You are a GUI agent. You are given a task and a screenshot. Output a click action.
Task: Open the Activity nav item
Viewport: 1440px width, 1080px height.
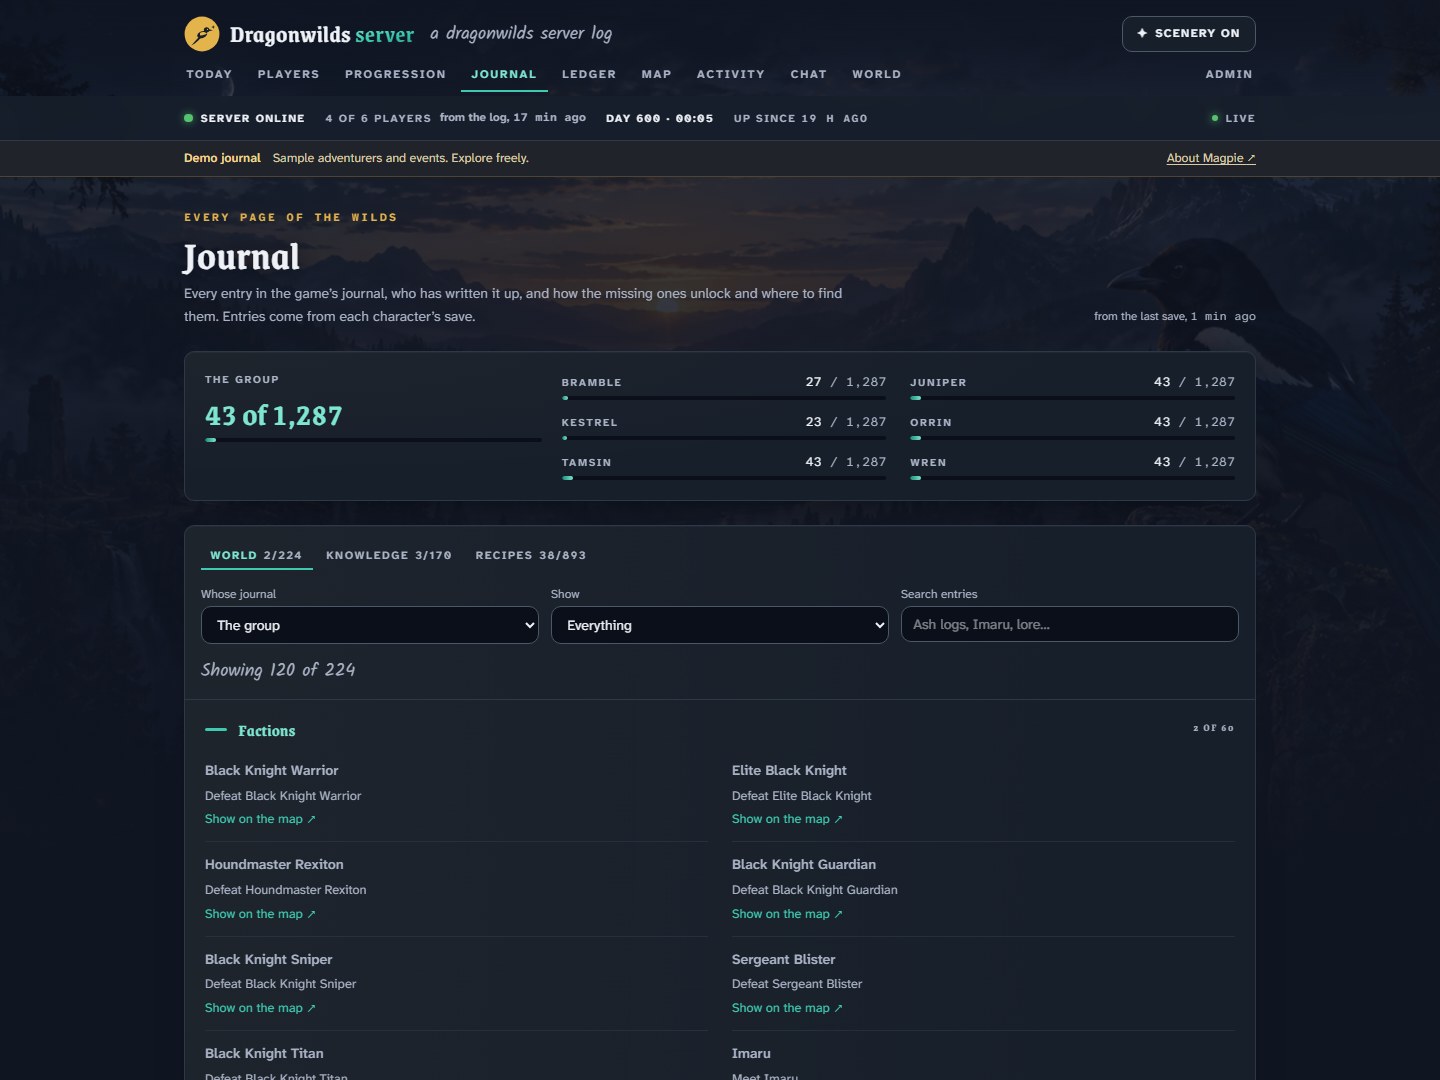(730, 74)
